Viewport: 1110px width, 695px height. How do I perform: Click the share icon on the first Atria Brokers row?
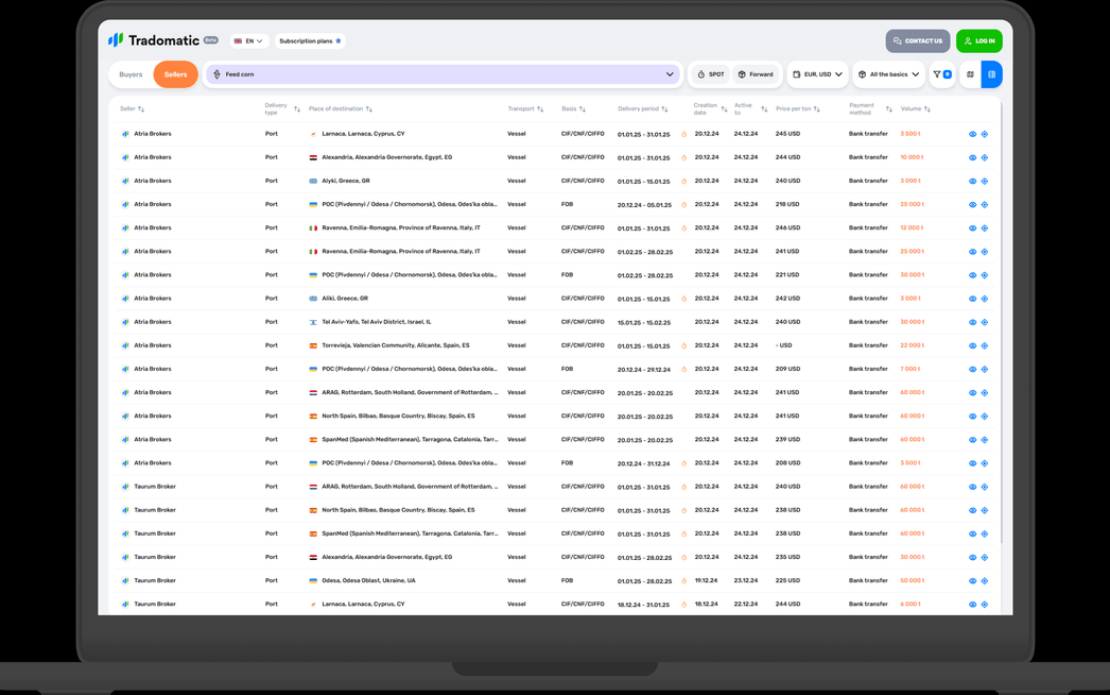click(986, 133)
